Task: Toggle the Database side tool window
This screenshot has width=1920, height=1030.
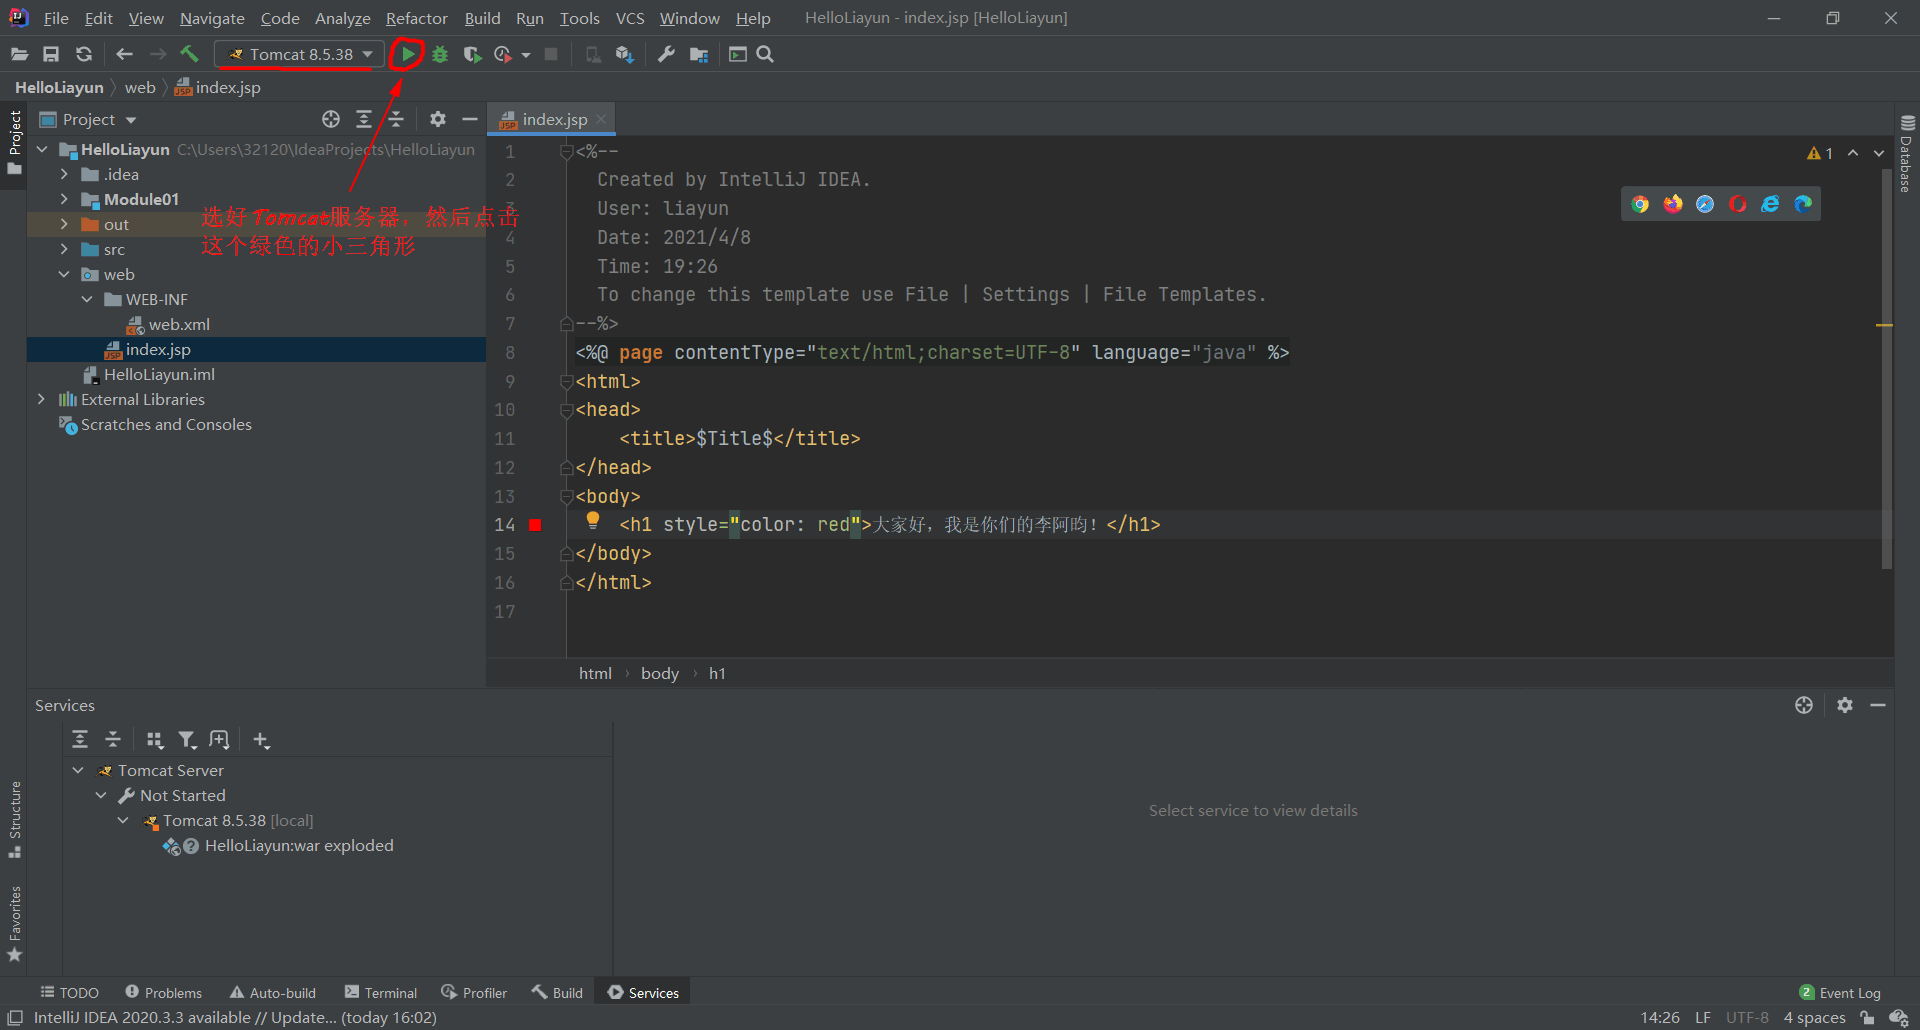Action: coord(1907,155)
